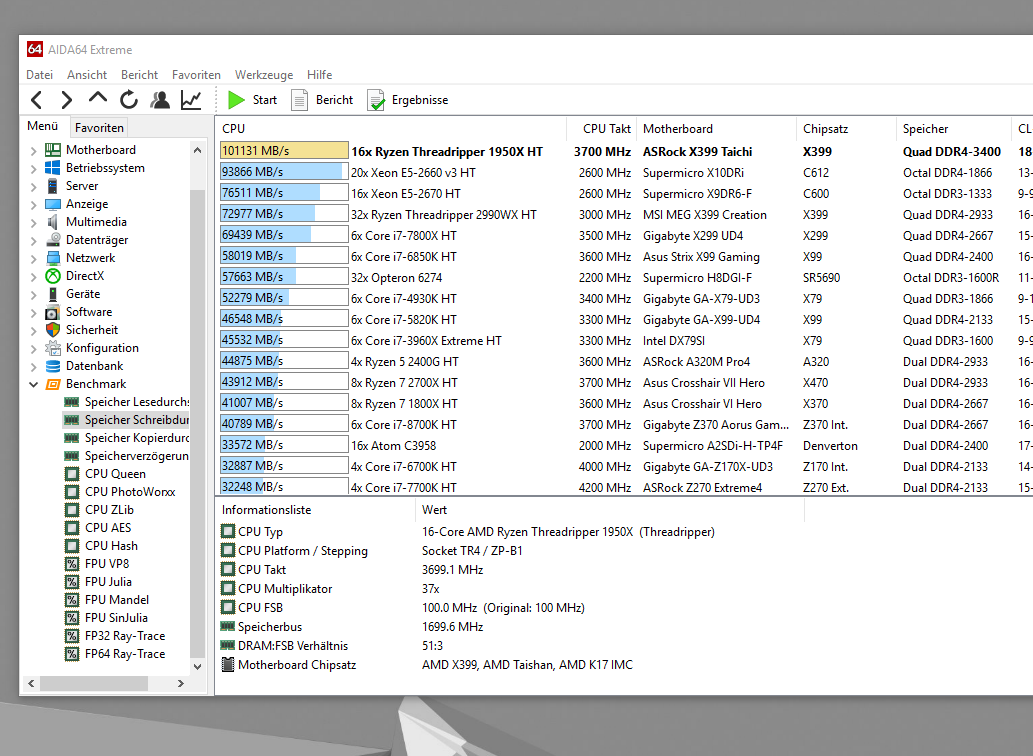The image size is (1033, 756).
Task: Select the CPU AES benchmark icon
Action: pos(72,527)
